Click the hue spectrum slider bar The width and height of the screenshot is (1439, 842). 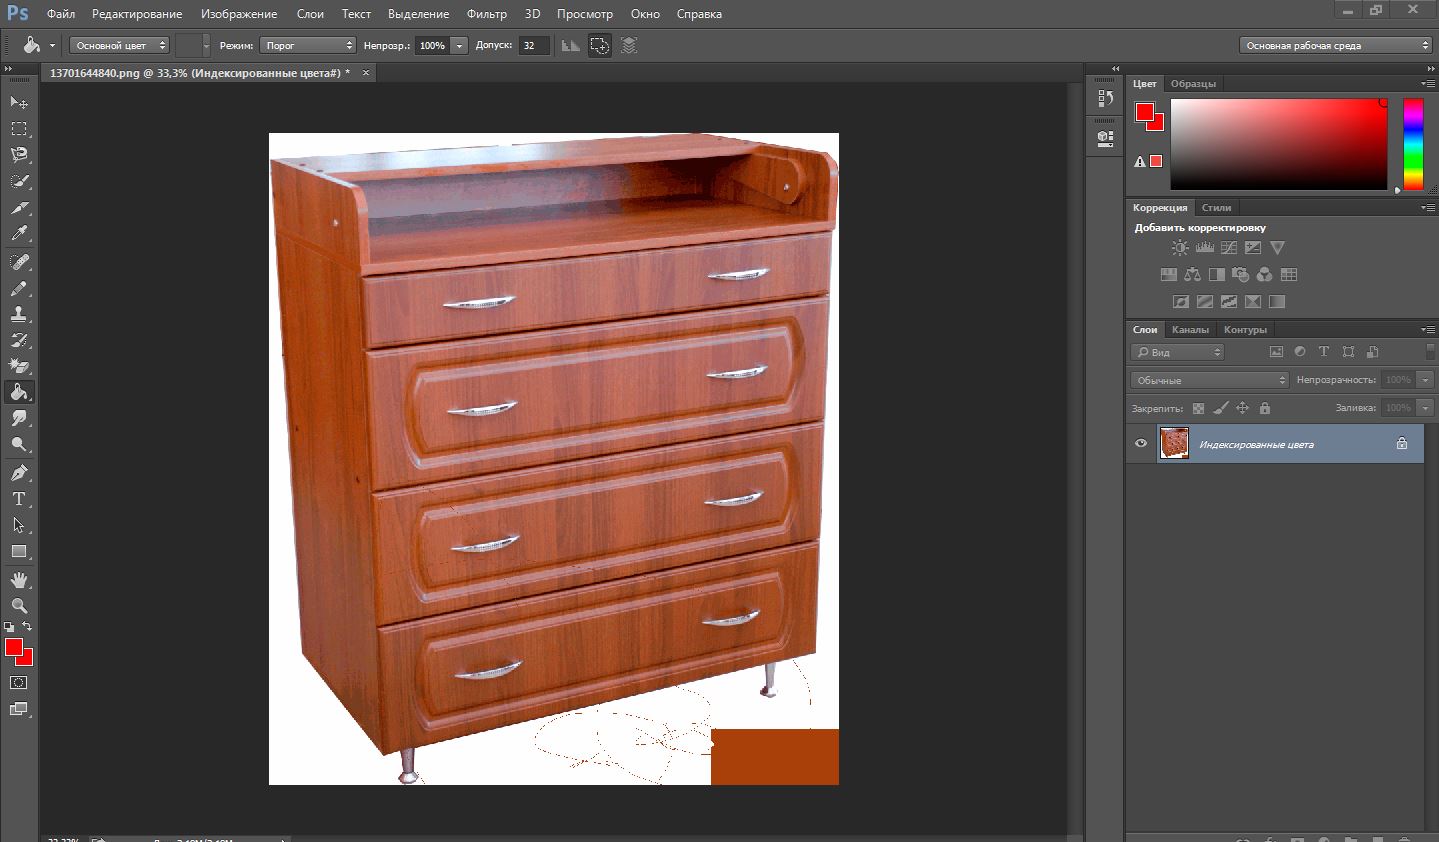tap(1412, 143)
